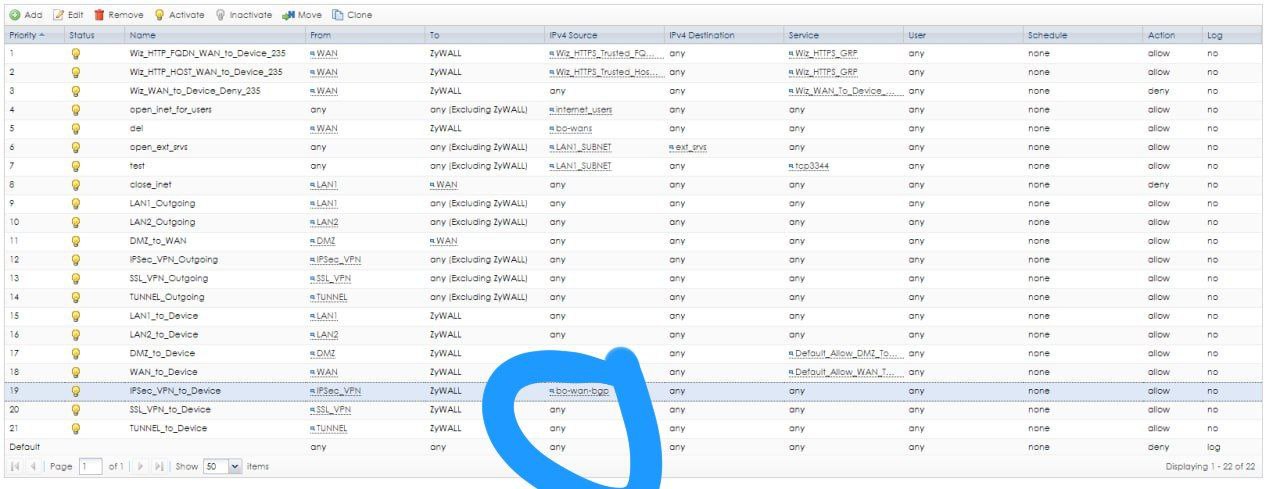Viewport: 1280px width, 489px height.
Task: Click the IPv4 Source column header
Action: click(x=603, y=35)
